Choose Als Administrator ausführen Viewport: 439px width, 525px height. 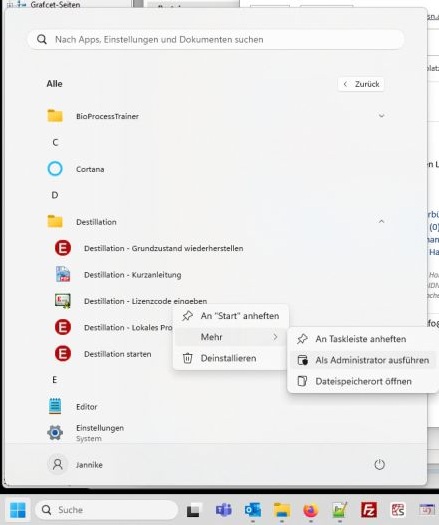(x=364, y=360)
